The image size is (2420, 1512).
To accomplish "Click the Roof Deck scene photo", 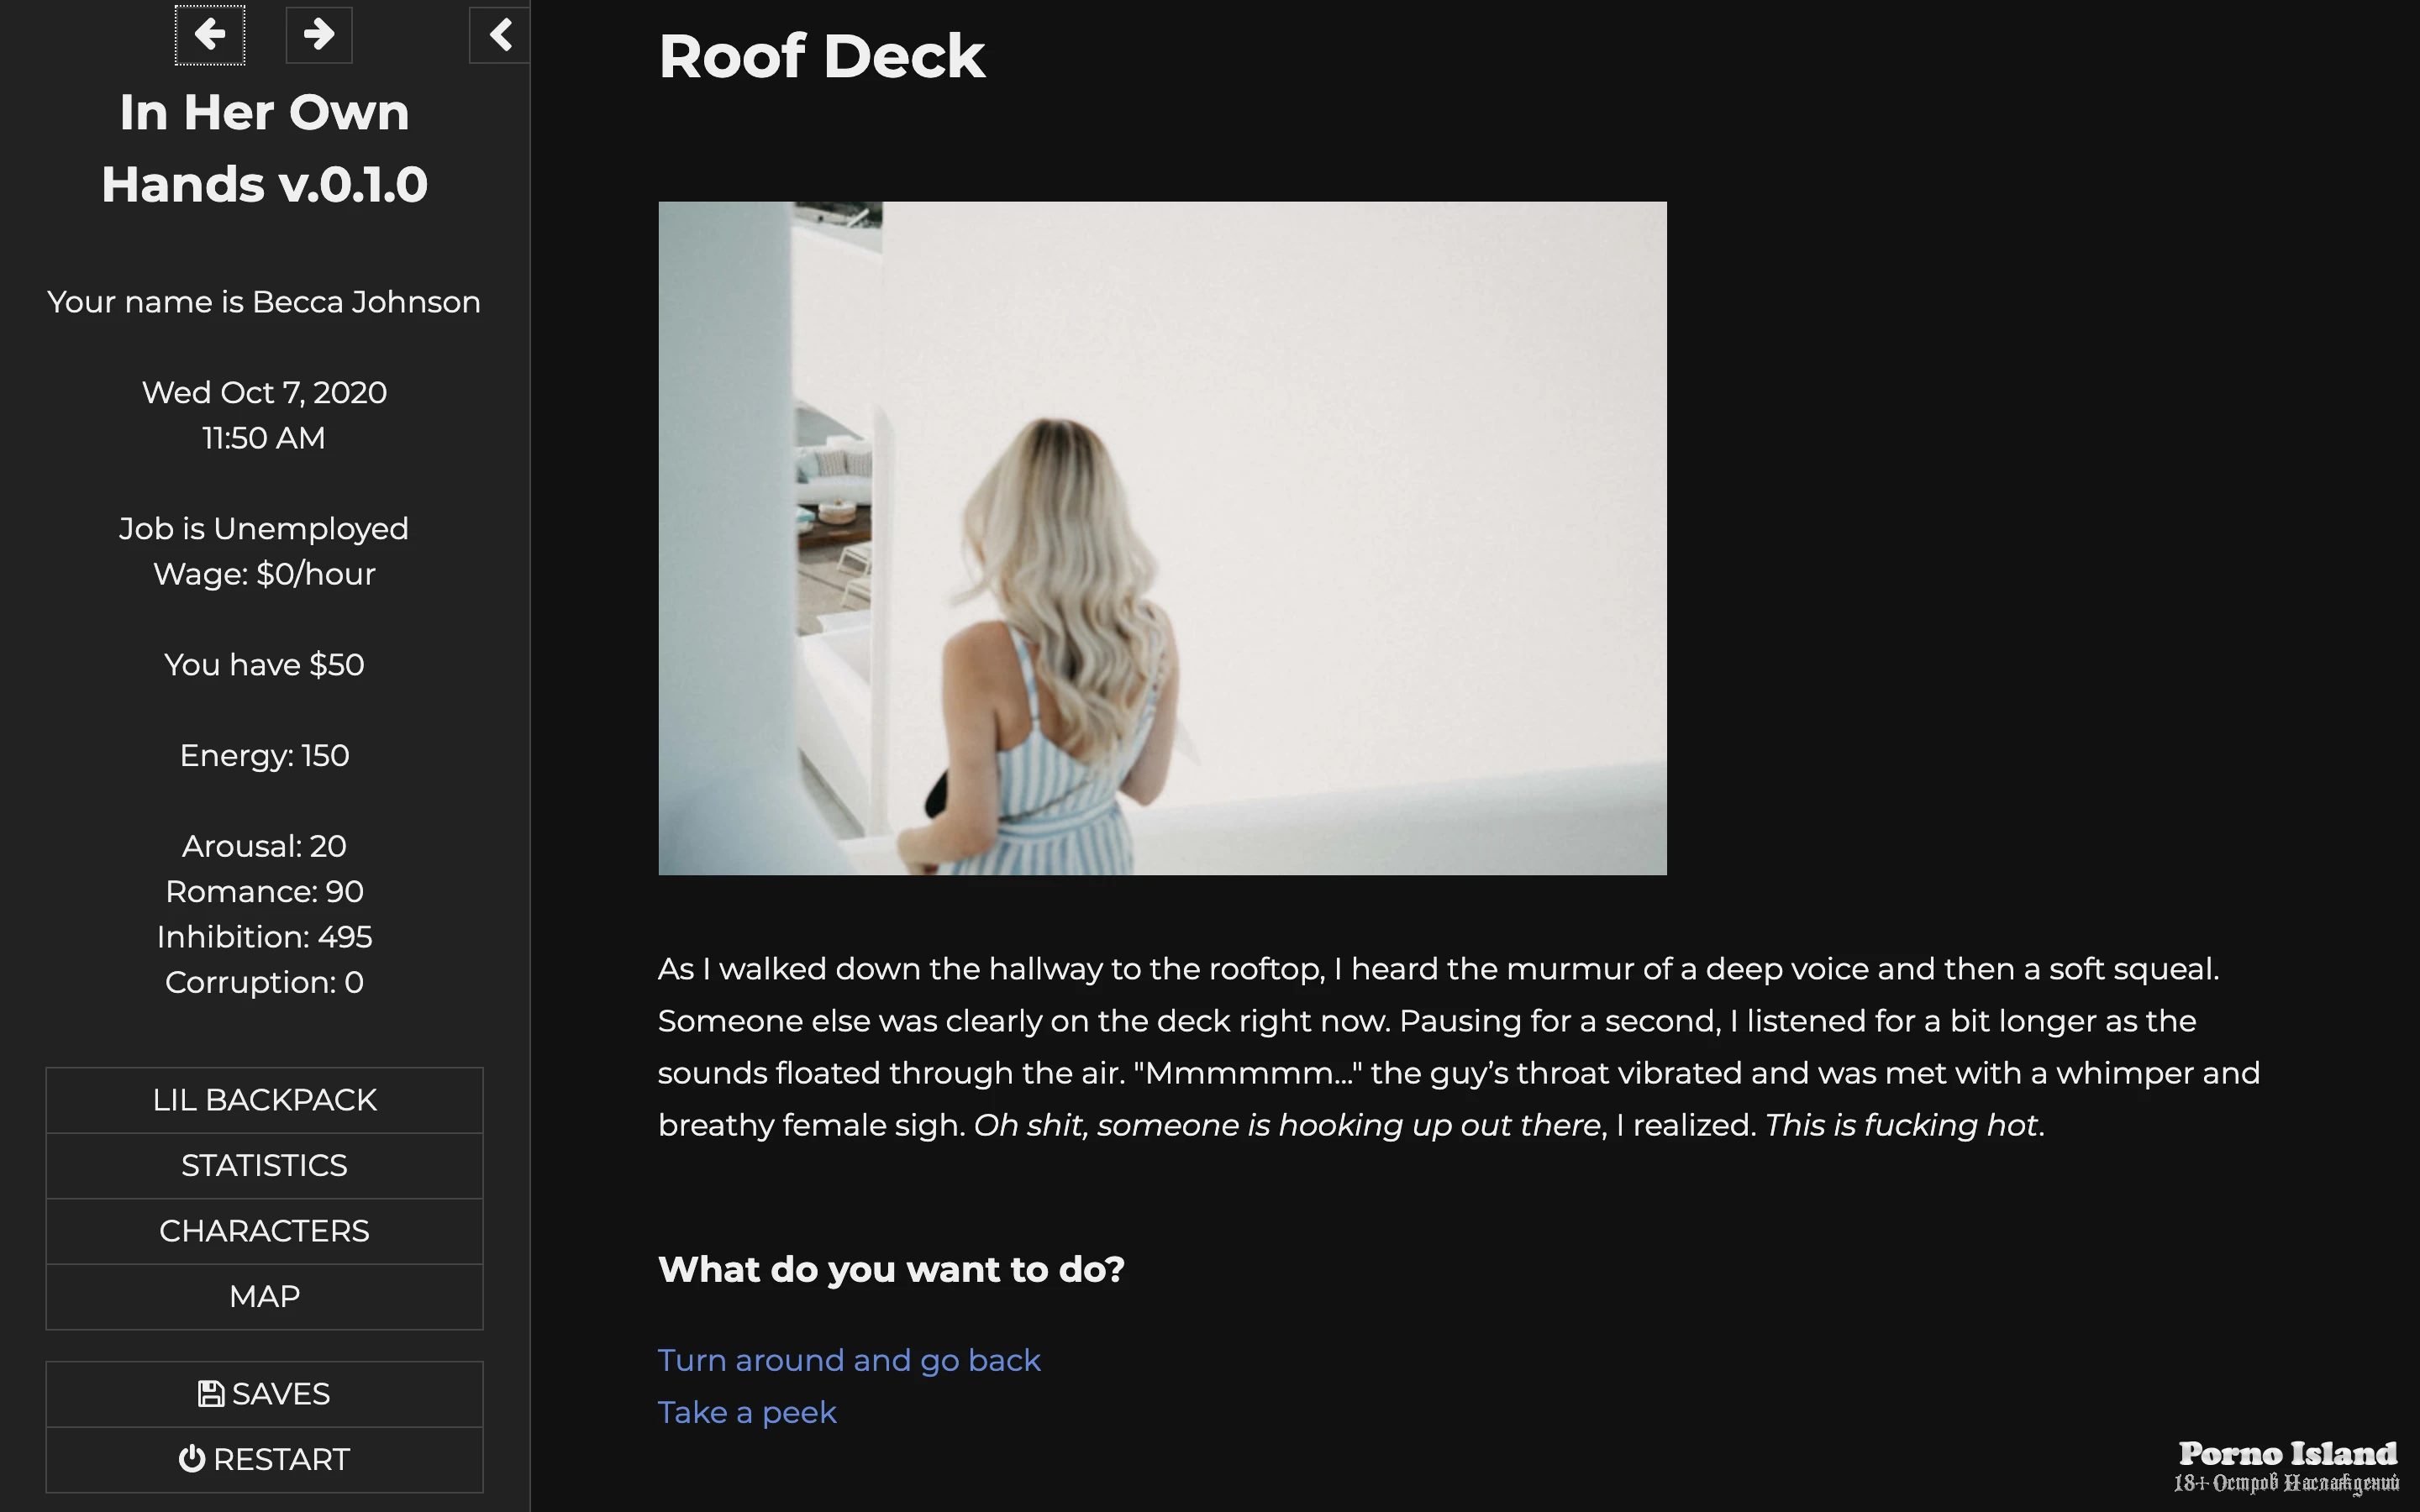I will coord(1162,538).
